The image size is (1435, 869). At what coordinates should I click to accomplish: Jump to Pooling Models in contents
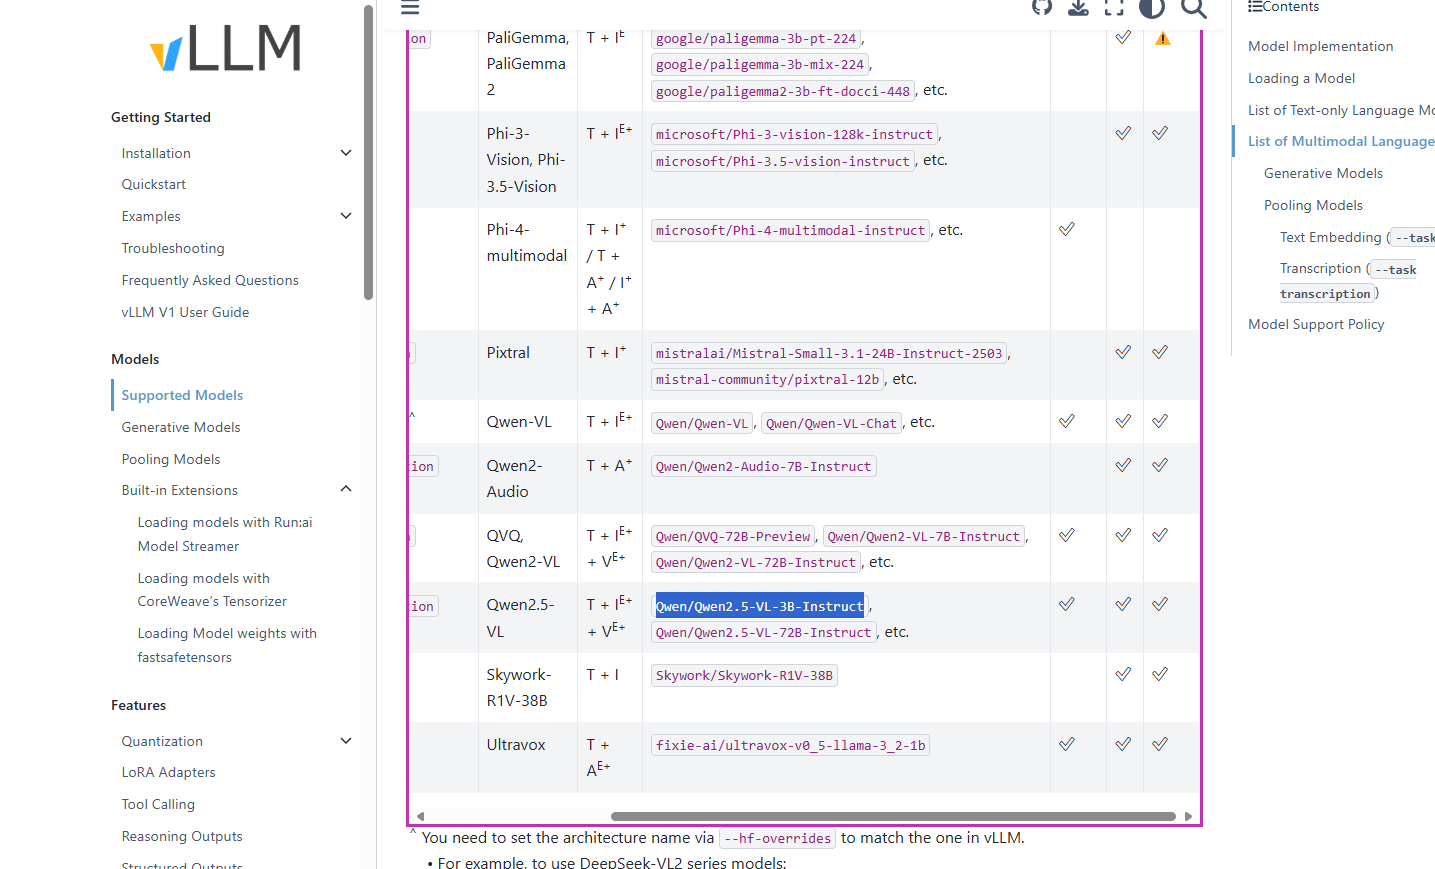(1313, 206)
